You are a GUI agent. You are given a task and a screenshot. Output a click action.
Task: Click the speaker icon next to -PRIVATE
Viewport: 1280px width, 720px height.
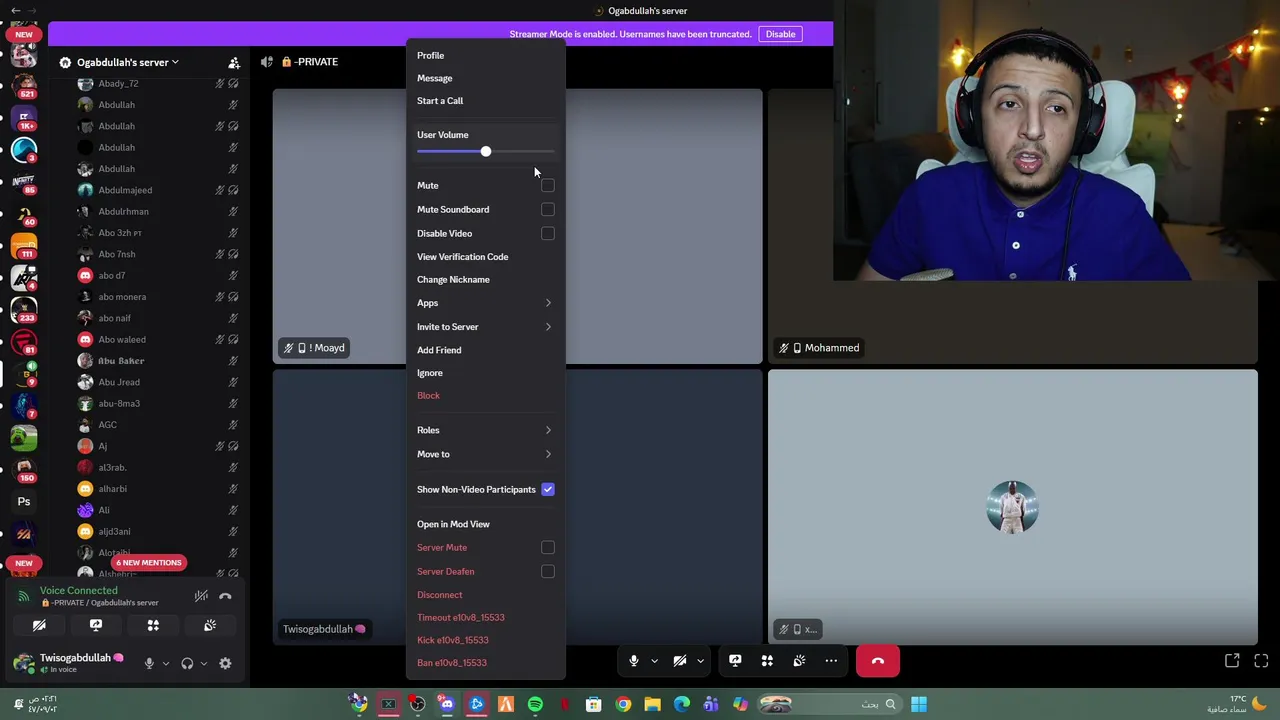(267, 62)
